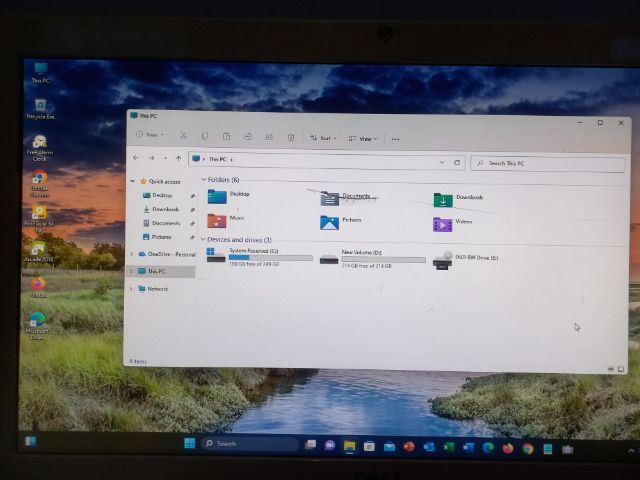
Task: Open Task View from the taskbar
Action: point(311,444)
